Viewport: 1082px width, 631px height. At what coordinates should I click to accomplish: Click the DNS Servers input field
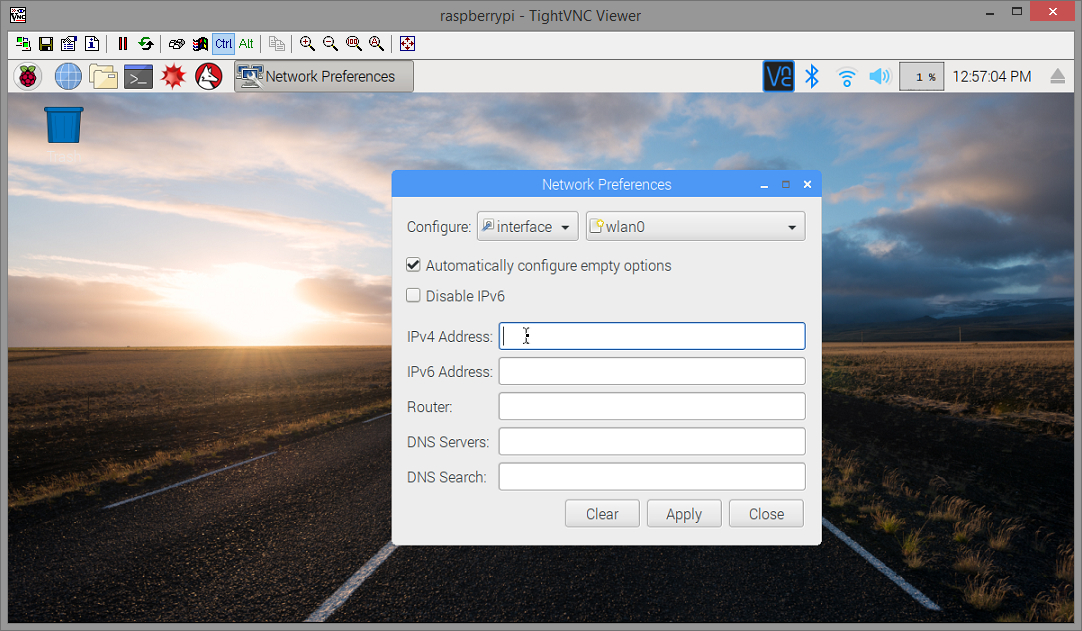(x=652, y=442)
